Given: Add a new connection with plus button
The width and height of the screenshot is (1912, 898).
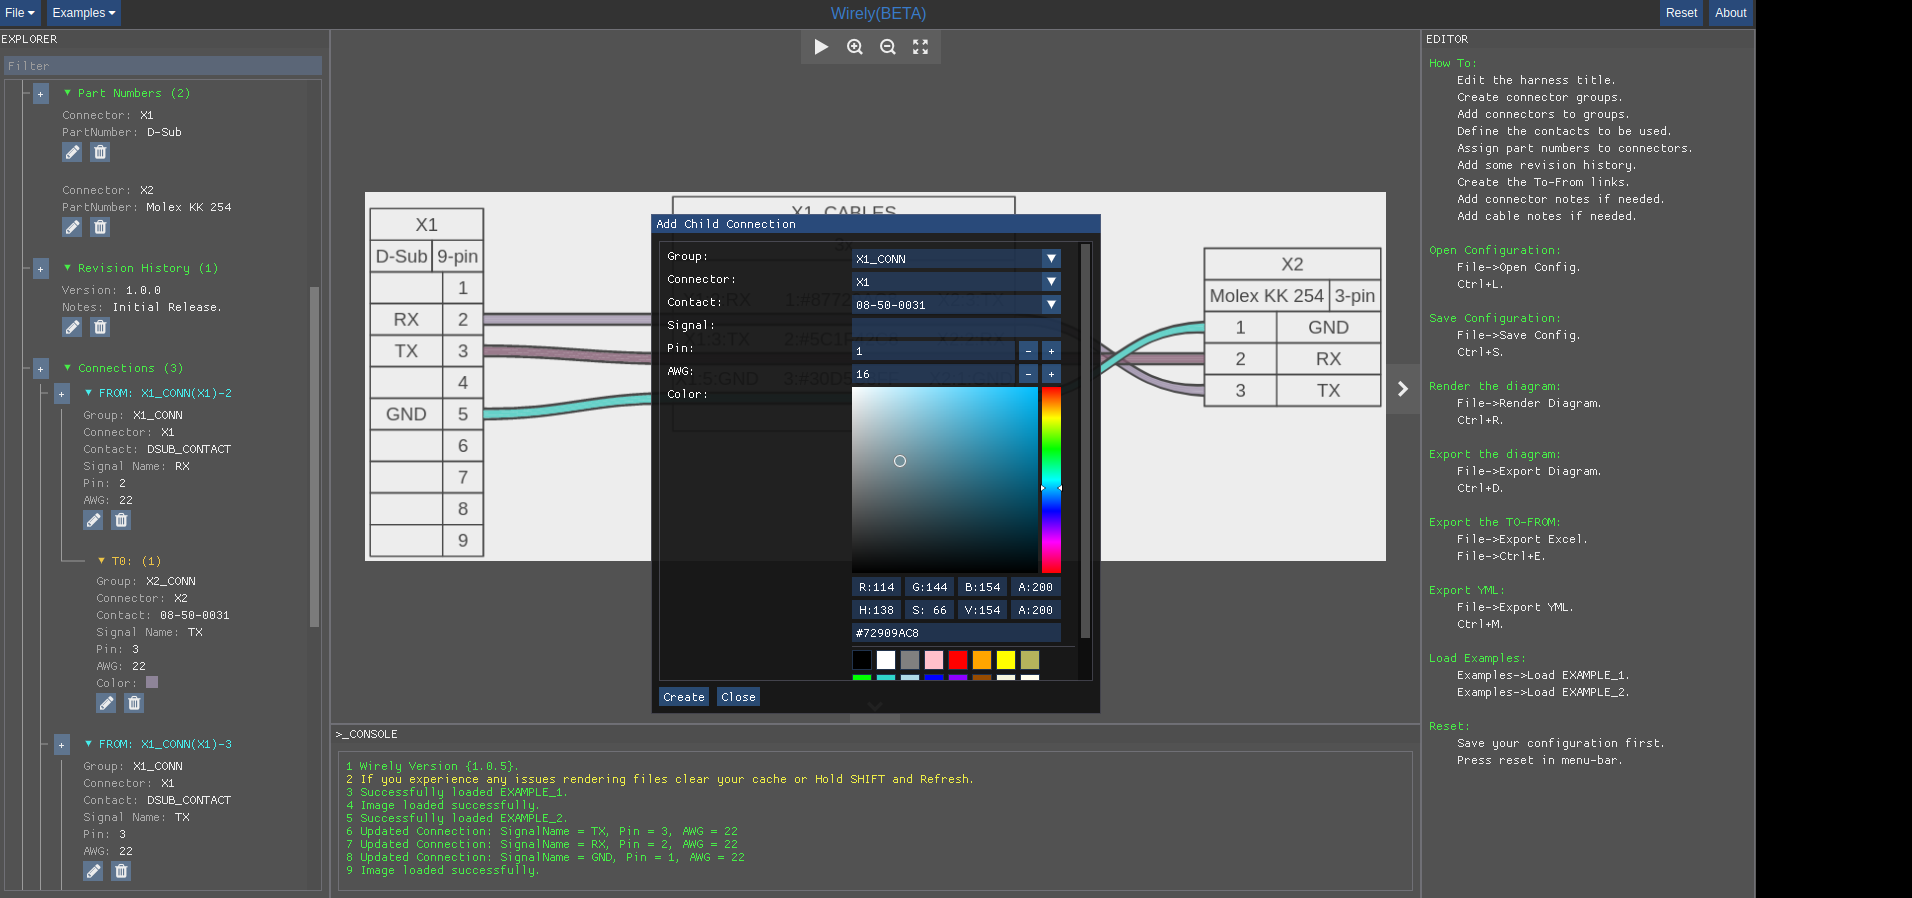Looking at the screenshot, I should coord(41,369).
